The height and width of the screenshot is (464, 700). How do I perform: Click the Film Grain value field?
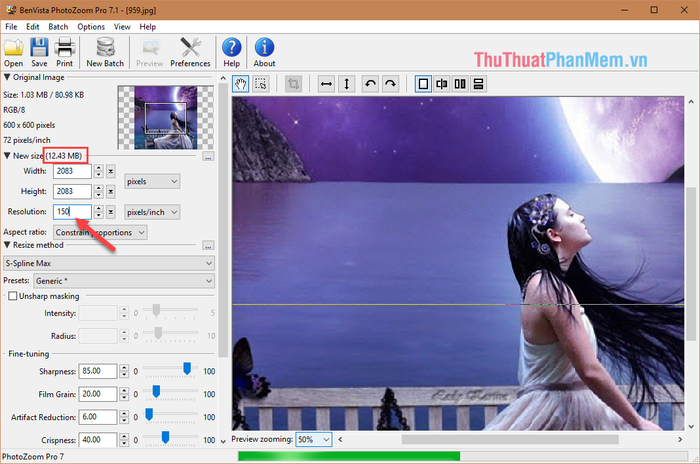(x=97, y=394)
